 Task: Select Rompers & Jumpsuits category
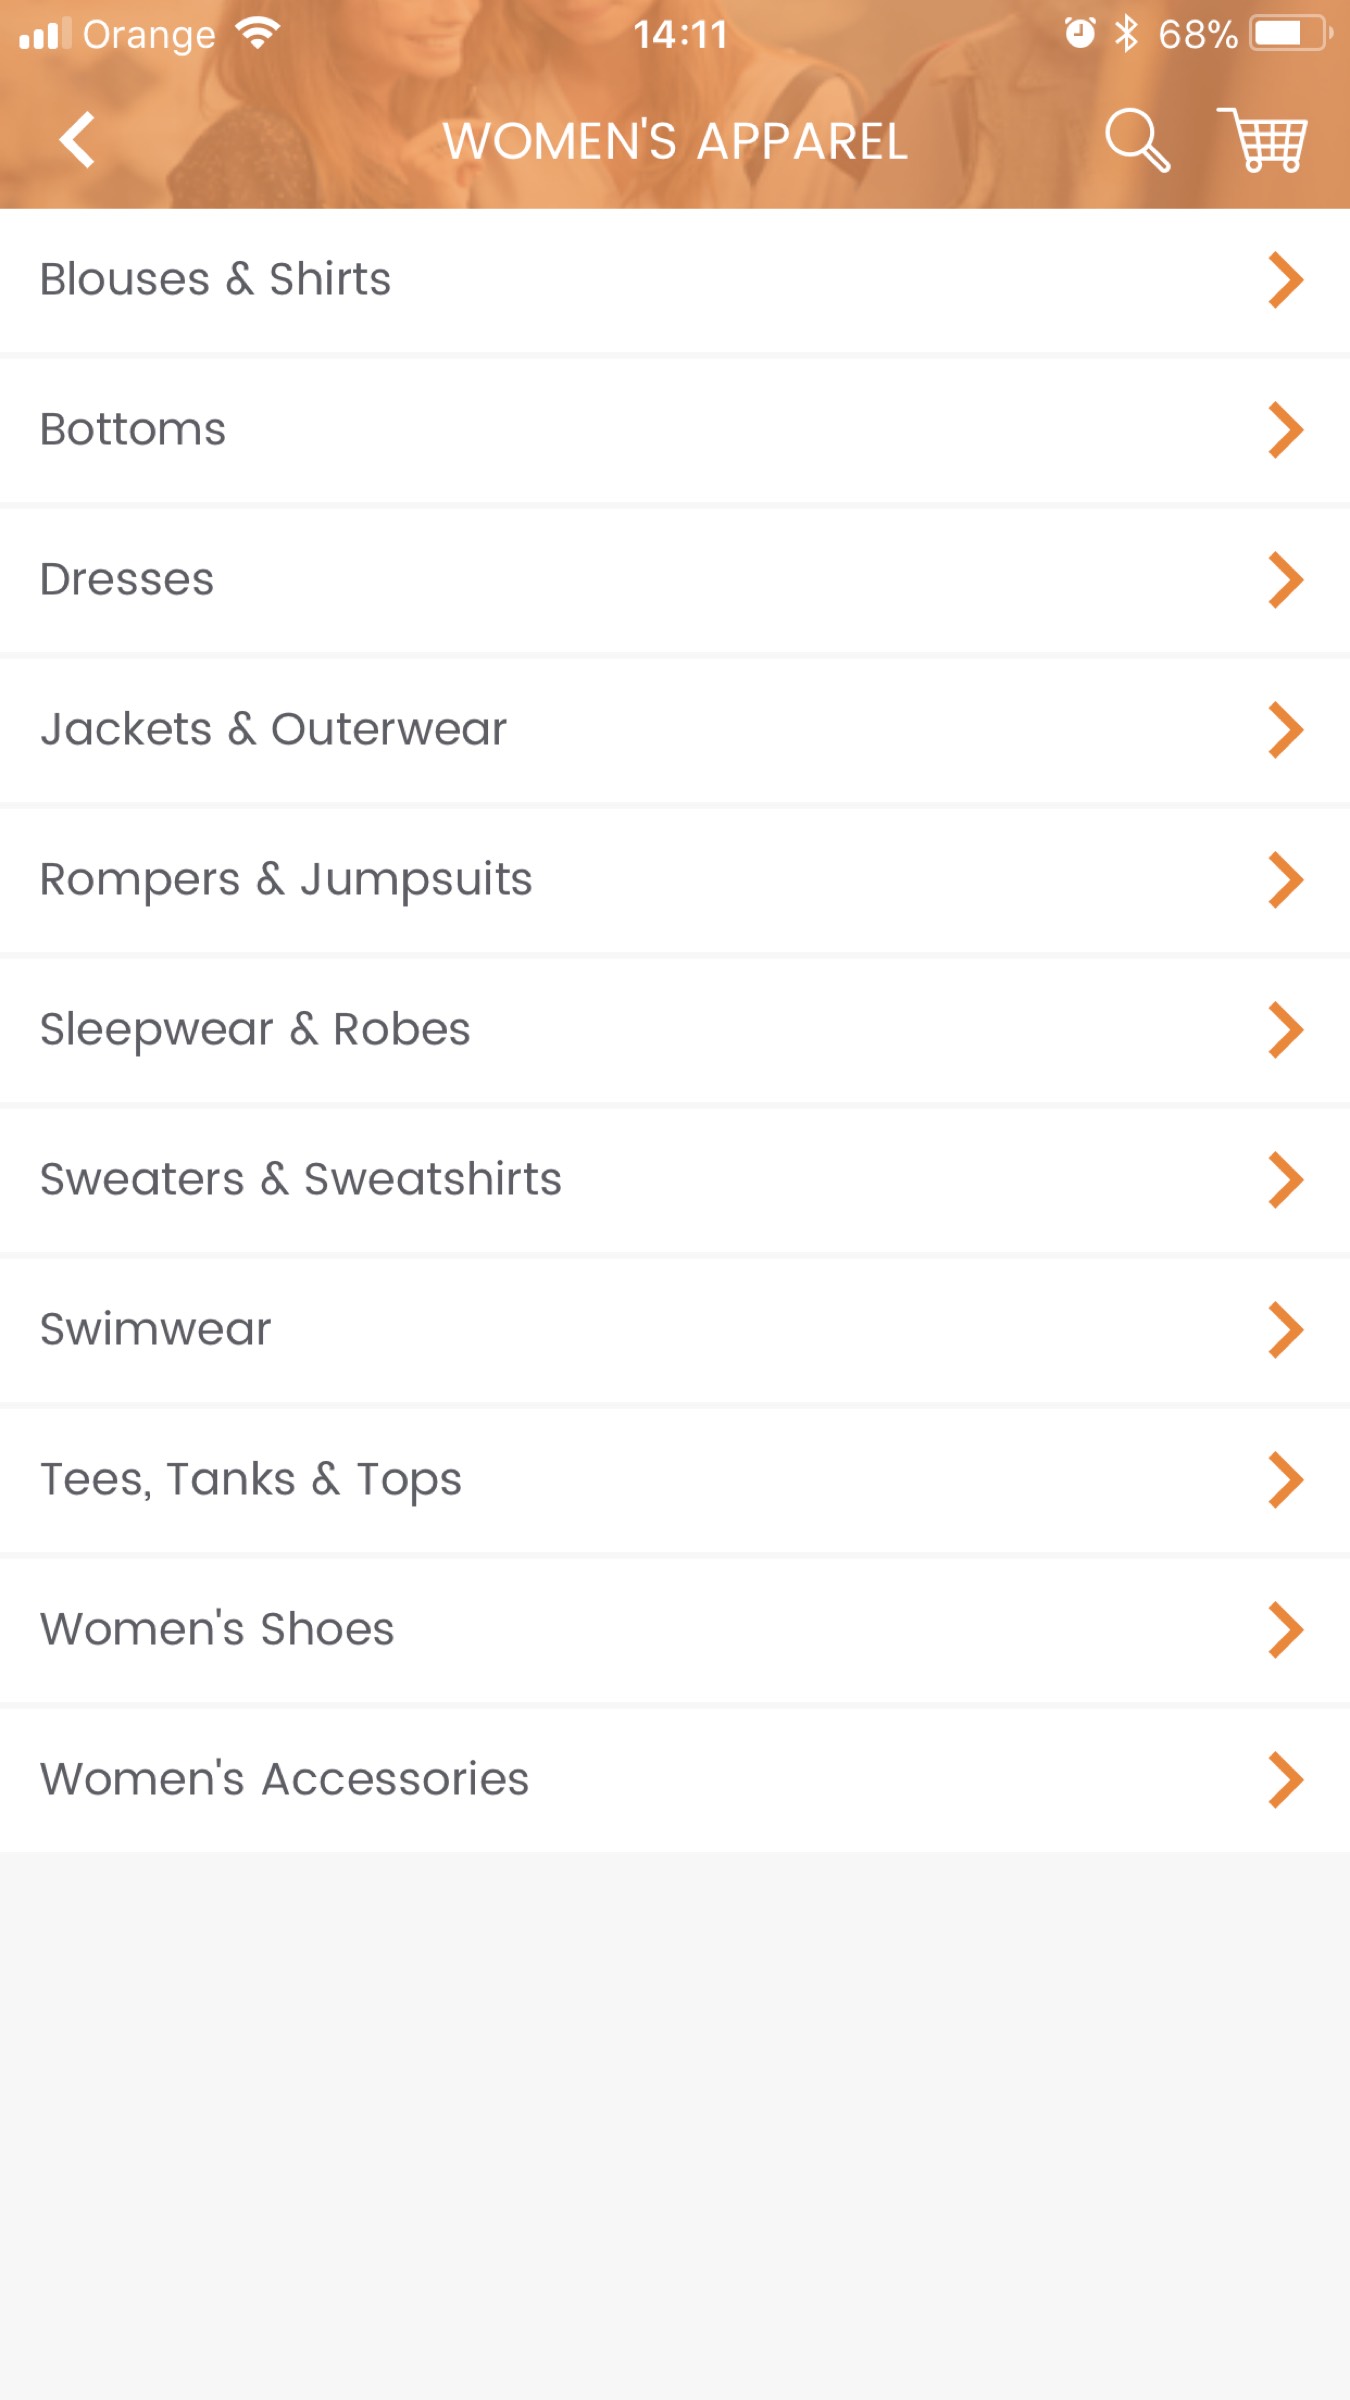tap(675, 880)
